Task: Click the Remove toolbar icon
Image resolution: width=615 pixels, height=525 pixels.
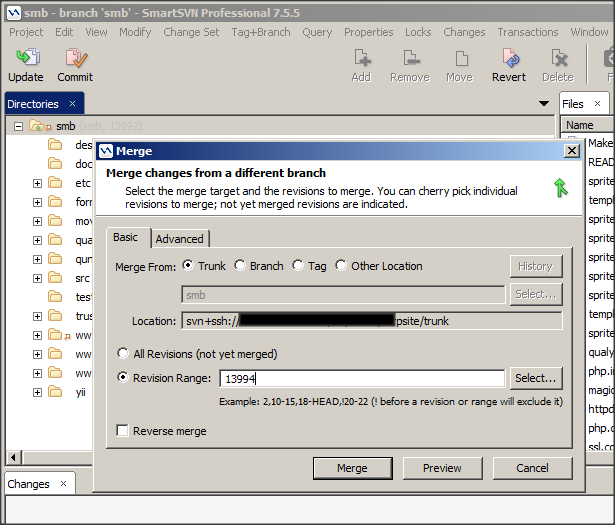Action: [411, 57]
